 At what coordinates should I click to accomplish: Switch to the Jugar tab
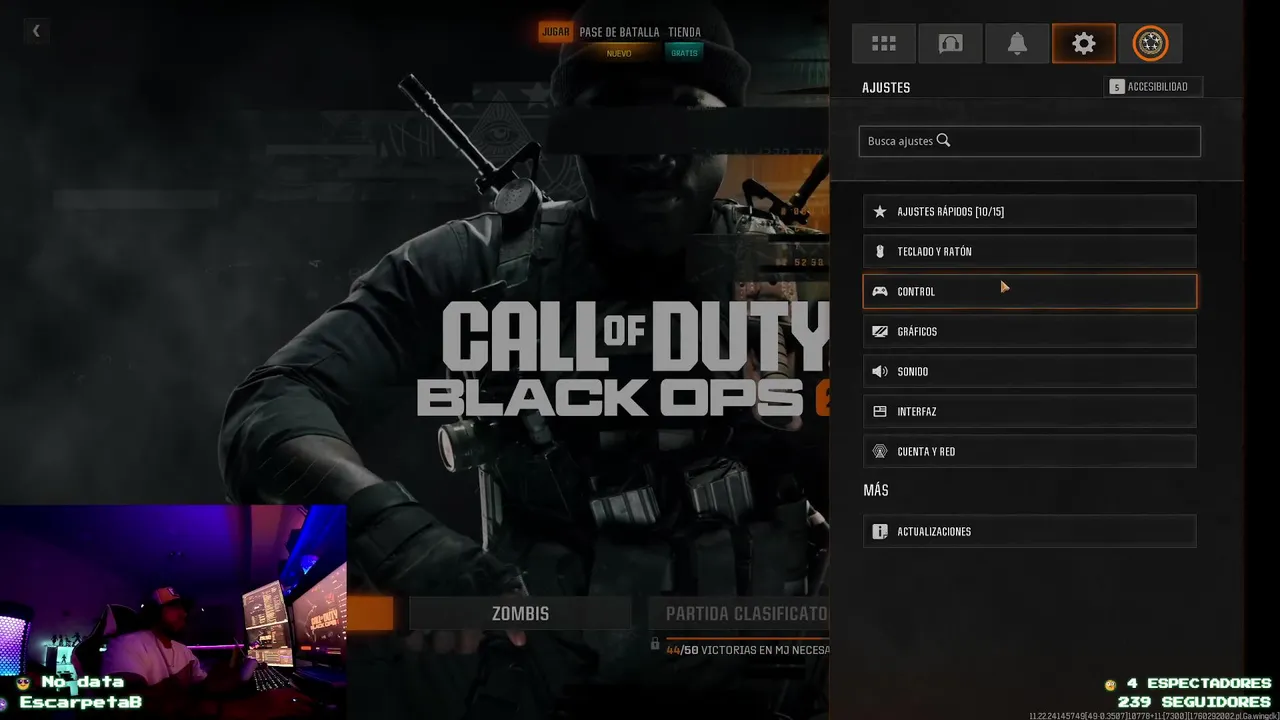[555, 32]
